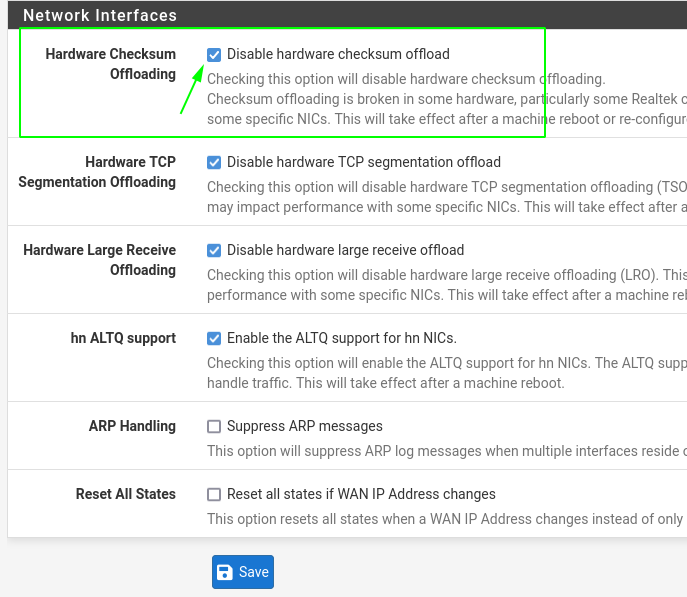Click the Hardware TCP Segmentation Offloading label

click(97, 172)
